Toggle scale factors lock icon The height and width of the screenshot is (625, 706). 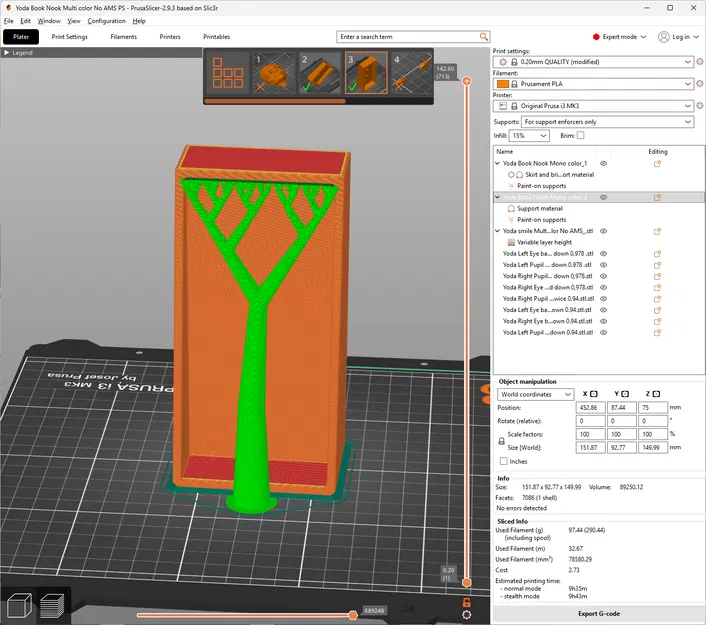501,441
